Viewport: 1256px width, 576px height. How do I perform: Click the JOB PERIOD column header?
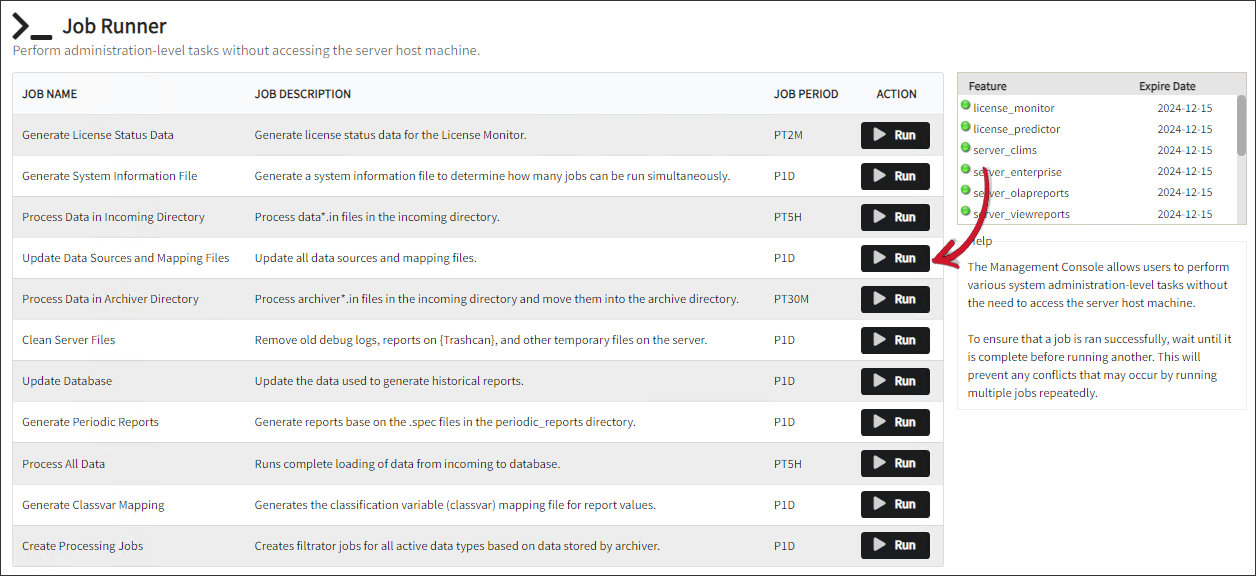coord(806,94)
